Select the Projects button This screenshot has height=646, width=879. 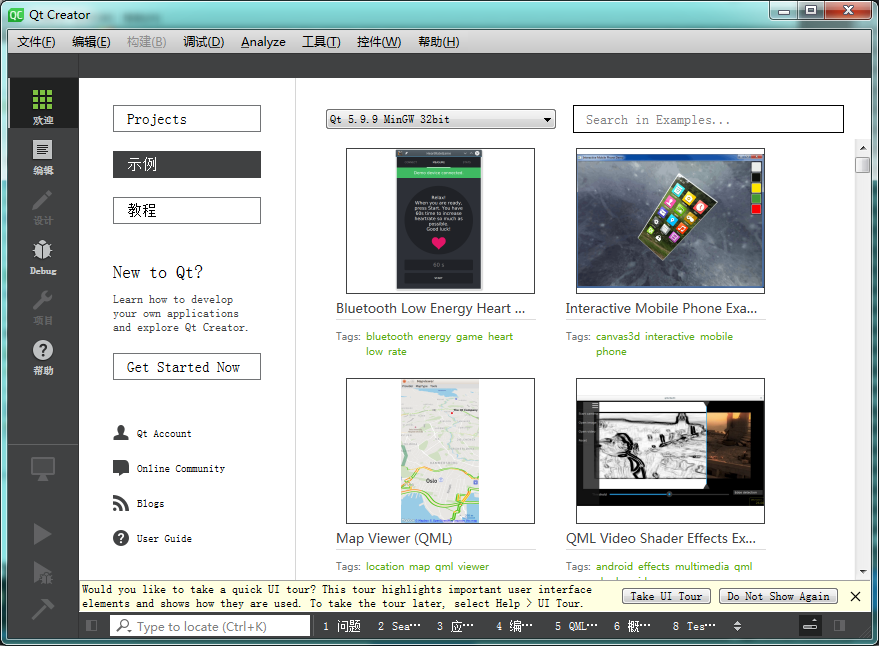pos(187,119)
